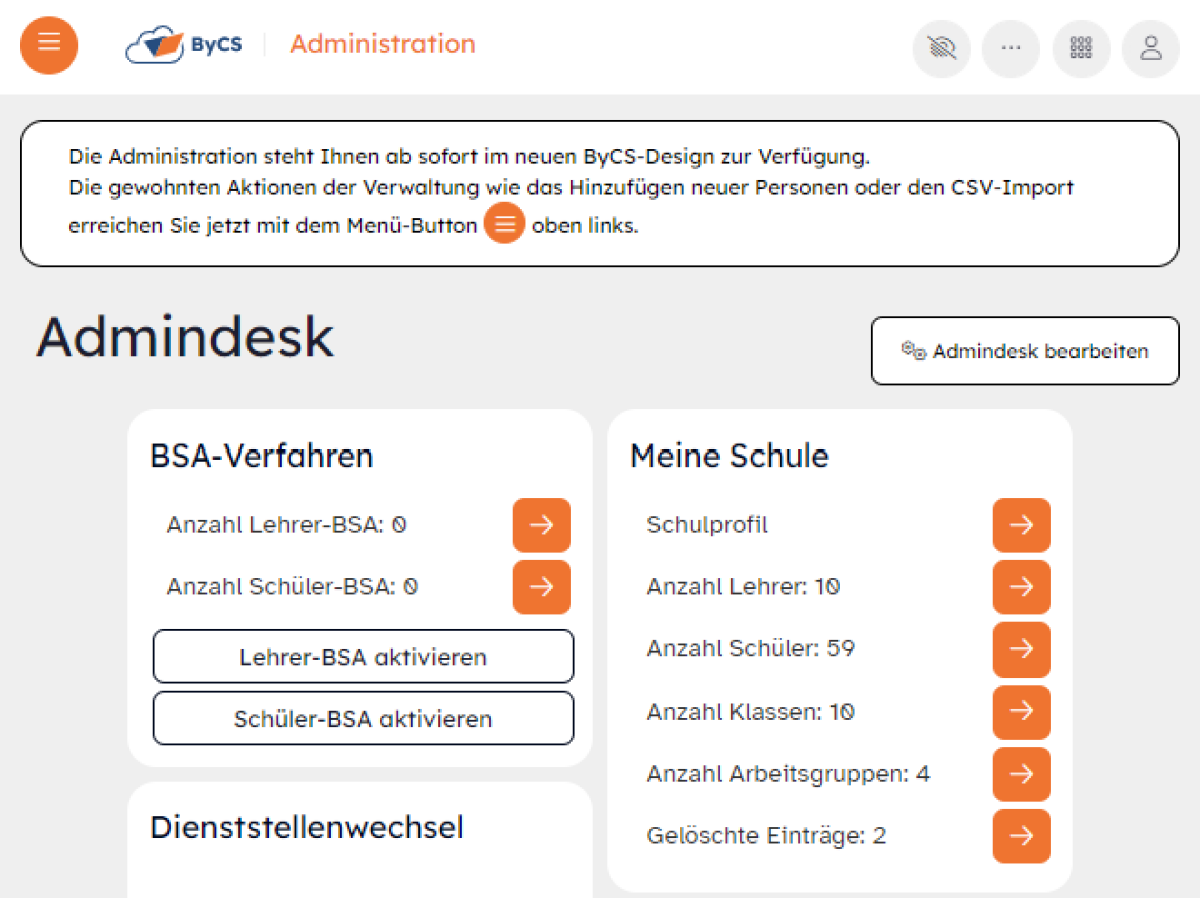Image resolution: width=1200 pixels, height=898 pixels.
Task: Open the apps grid launcher
Action: (x=1081, y=49)
